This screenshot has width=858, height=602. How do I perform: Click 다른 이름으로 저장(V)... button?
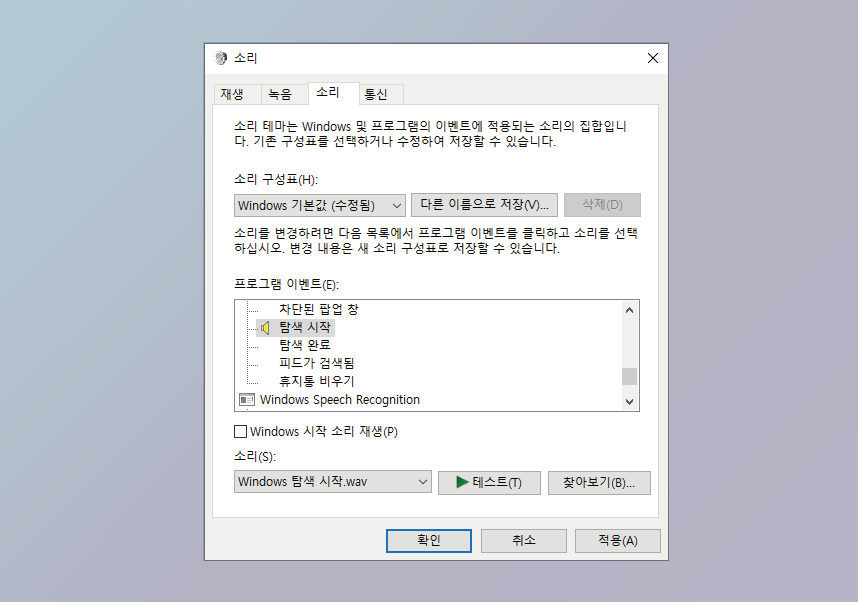[484, 205]
